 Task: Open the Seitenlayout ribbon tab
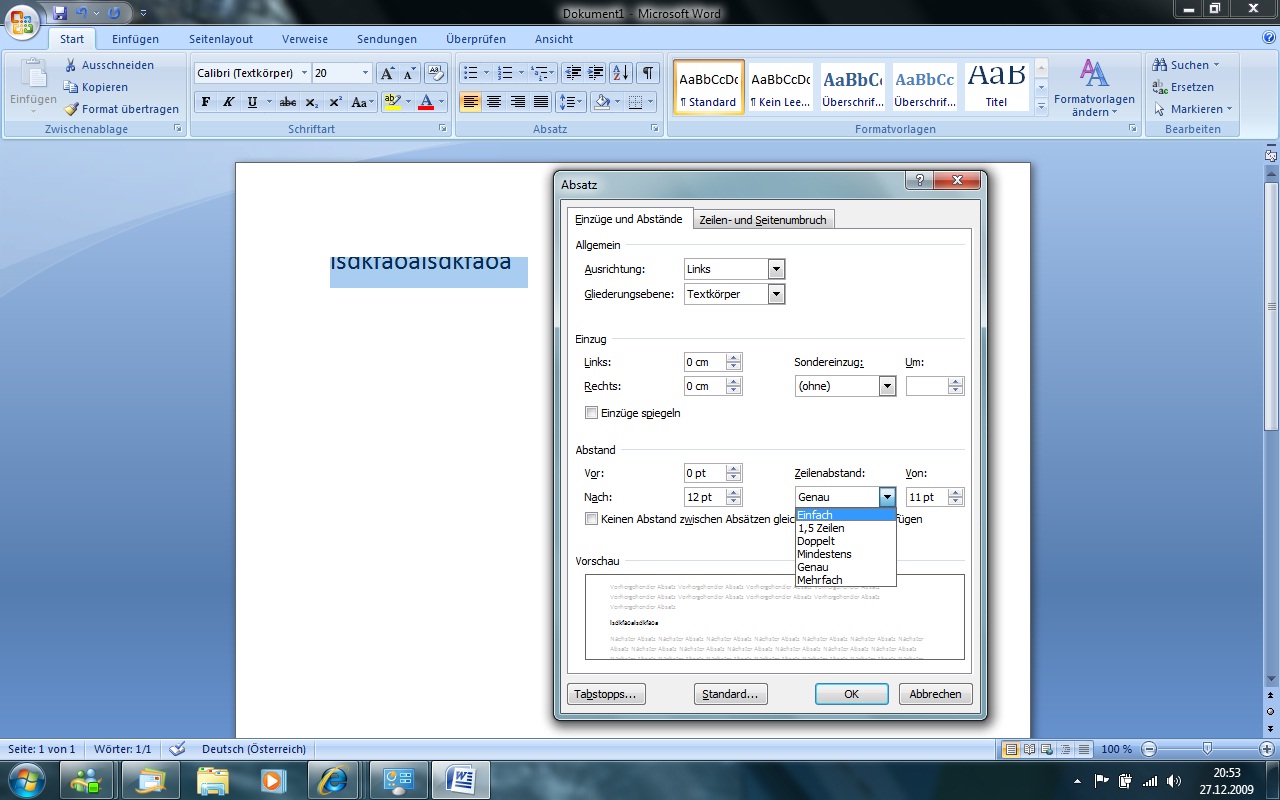(221, 39)
